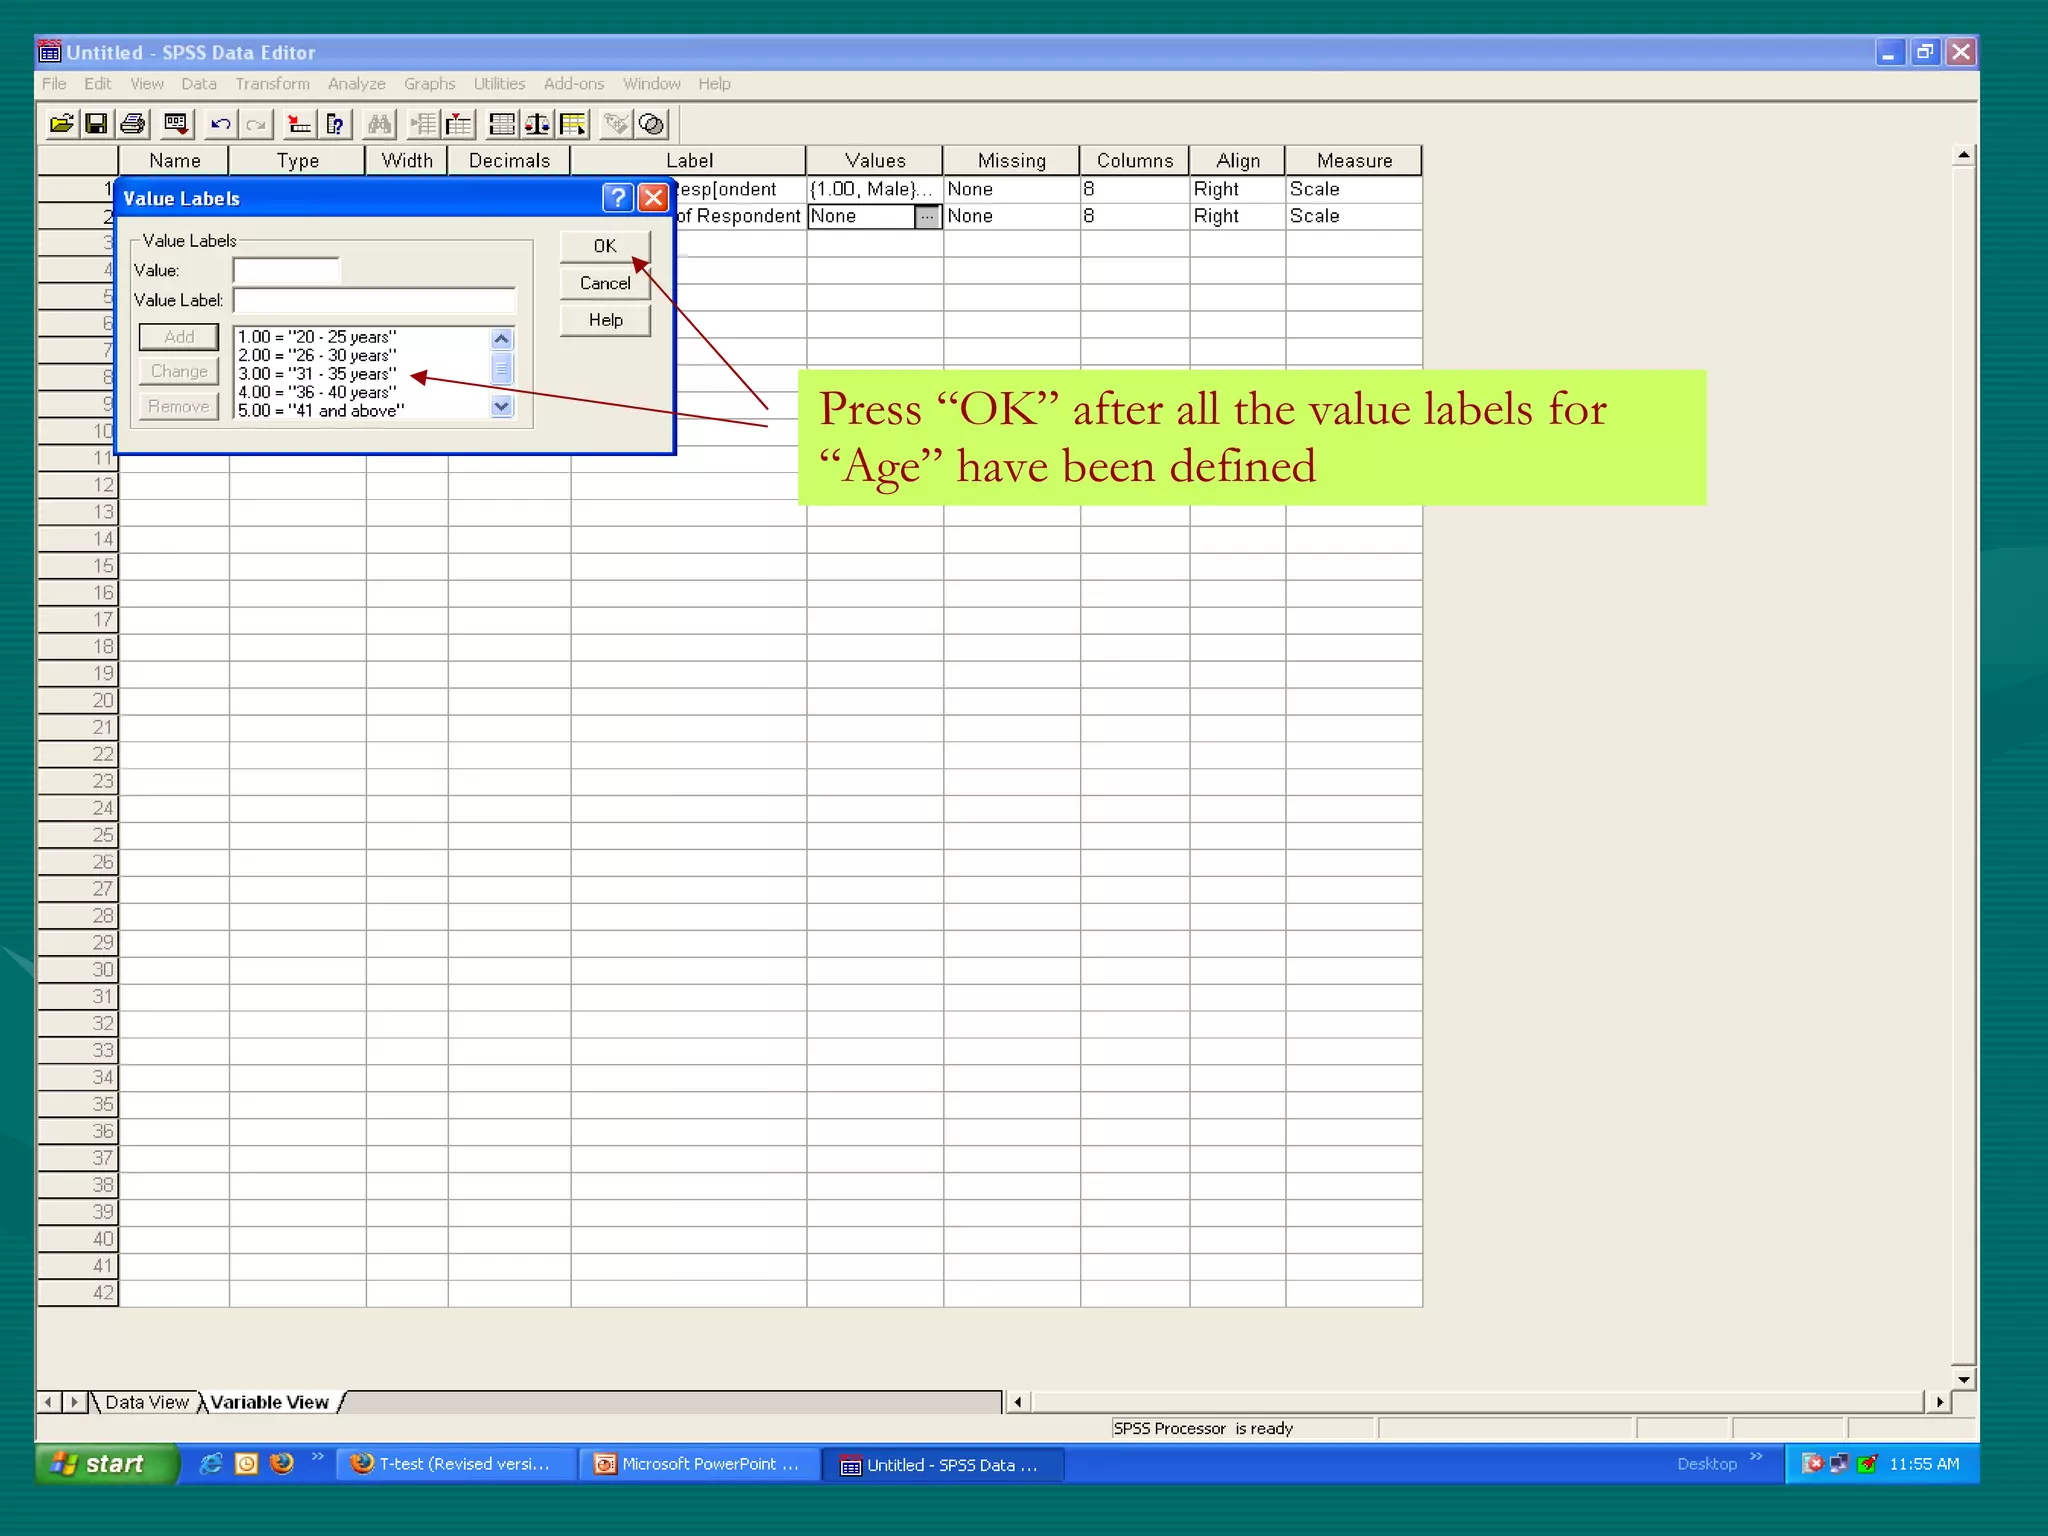This screenshot has width=2048, height=1536.
Task: Click the Use Sets circles icon
Action: coord(652,124)
